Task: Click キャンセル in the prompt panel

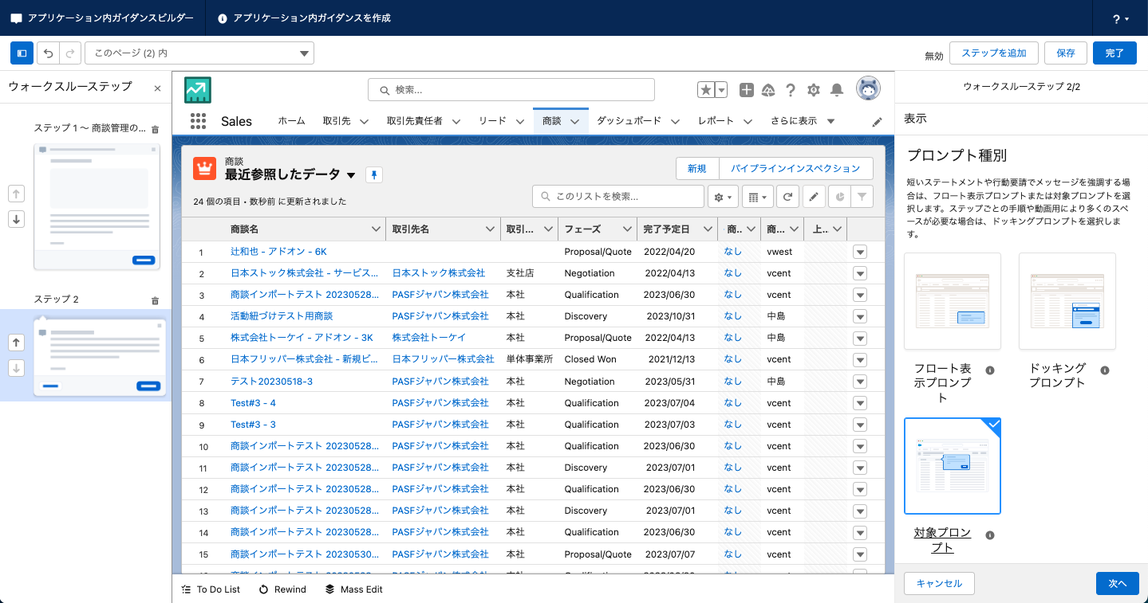Action: [939, 584]
